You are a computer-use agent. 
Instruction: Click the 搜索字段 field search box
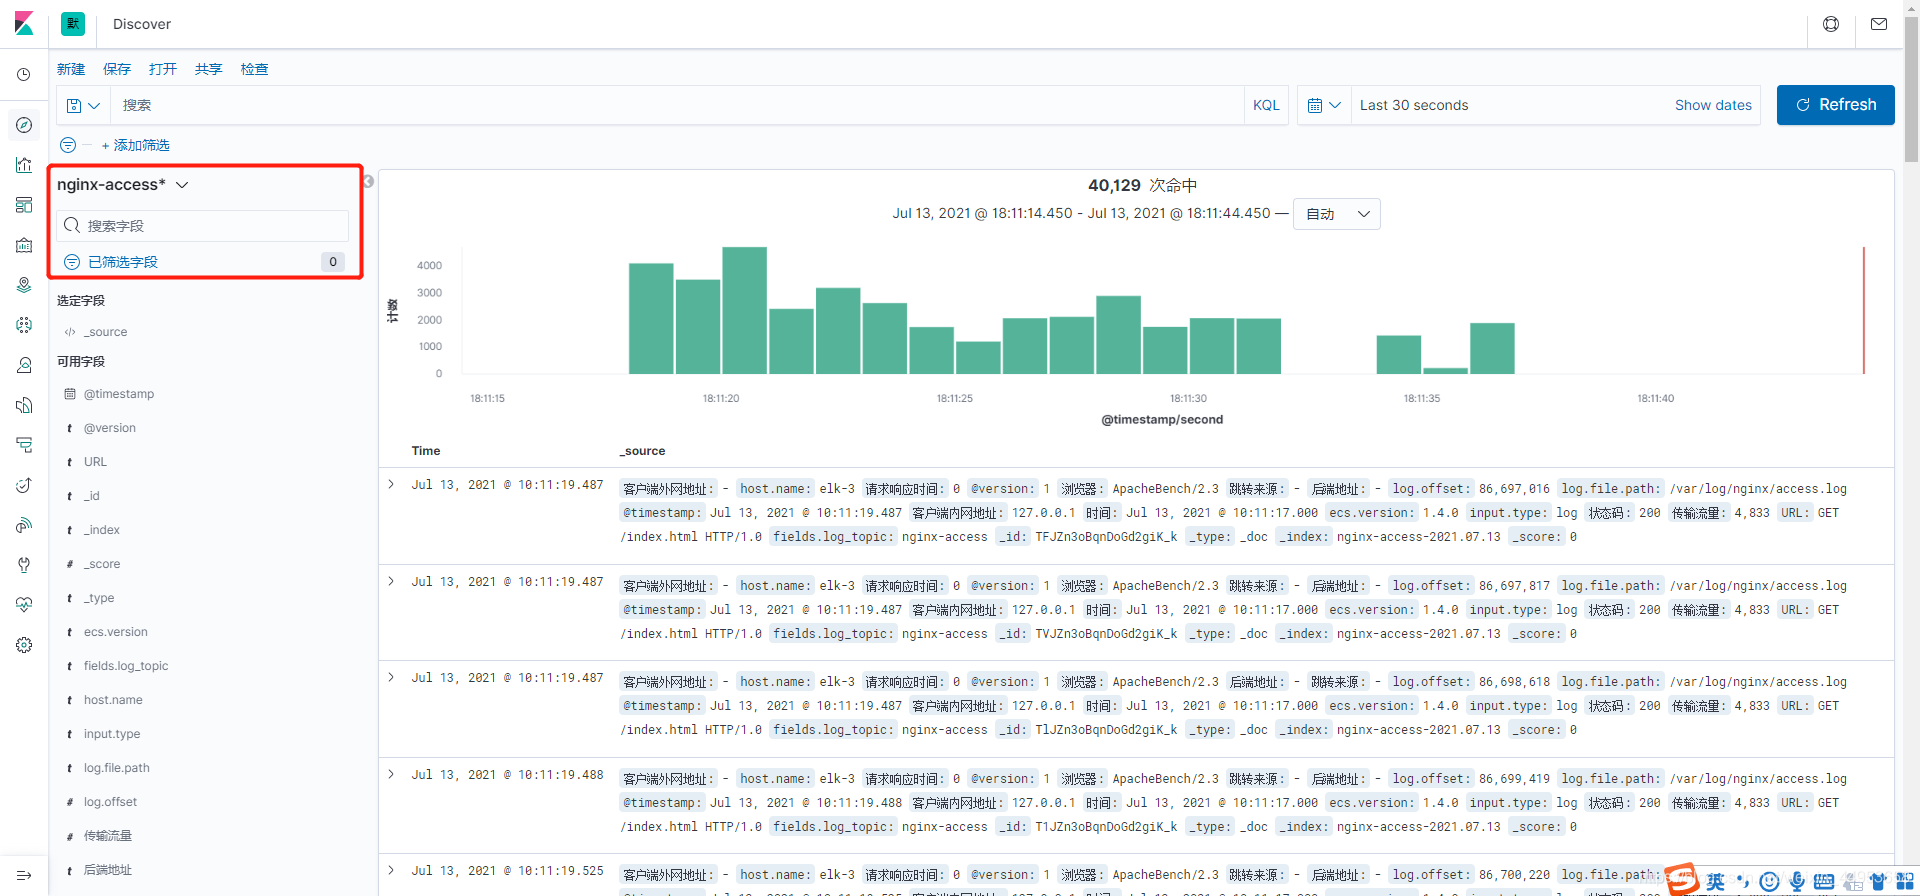point(203,226)
